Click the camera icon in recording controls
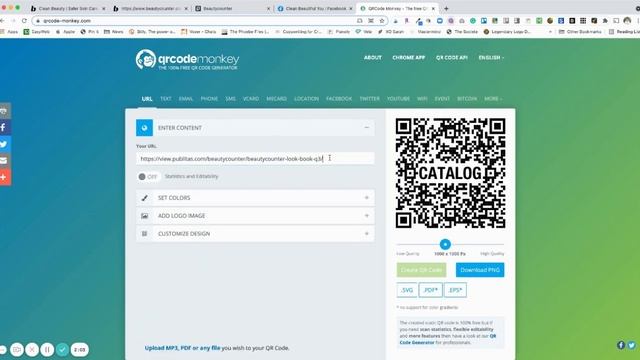Image resolution: width=640 pixels, height=360 pixels. tap(17, 350)
